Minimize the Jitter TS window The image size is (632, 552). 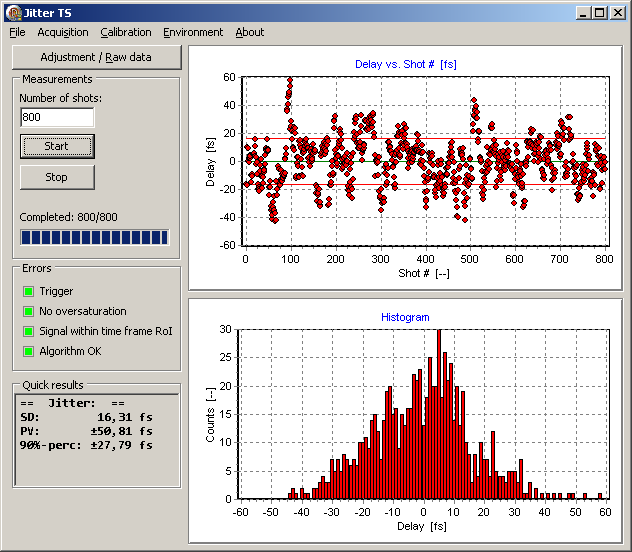tap(584, 12)
